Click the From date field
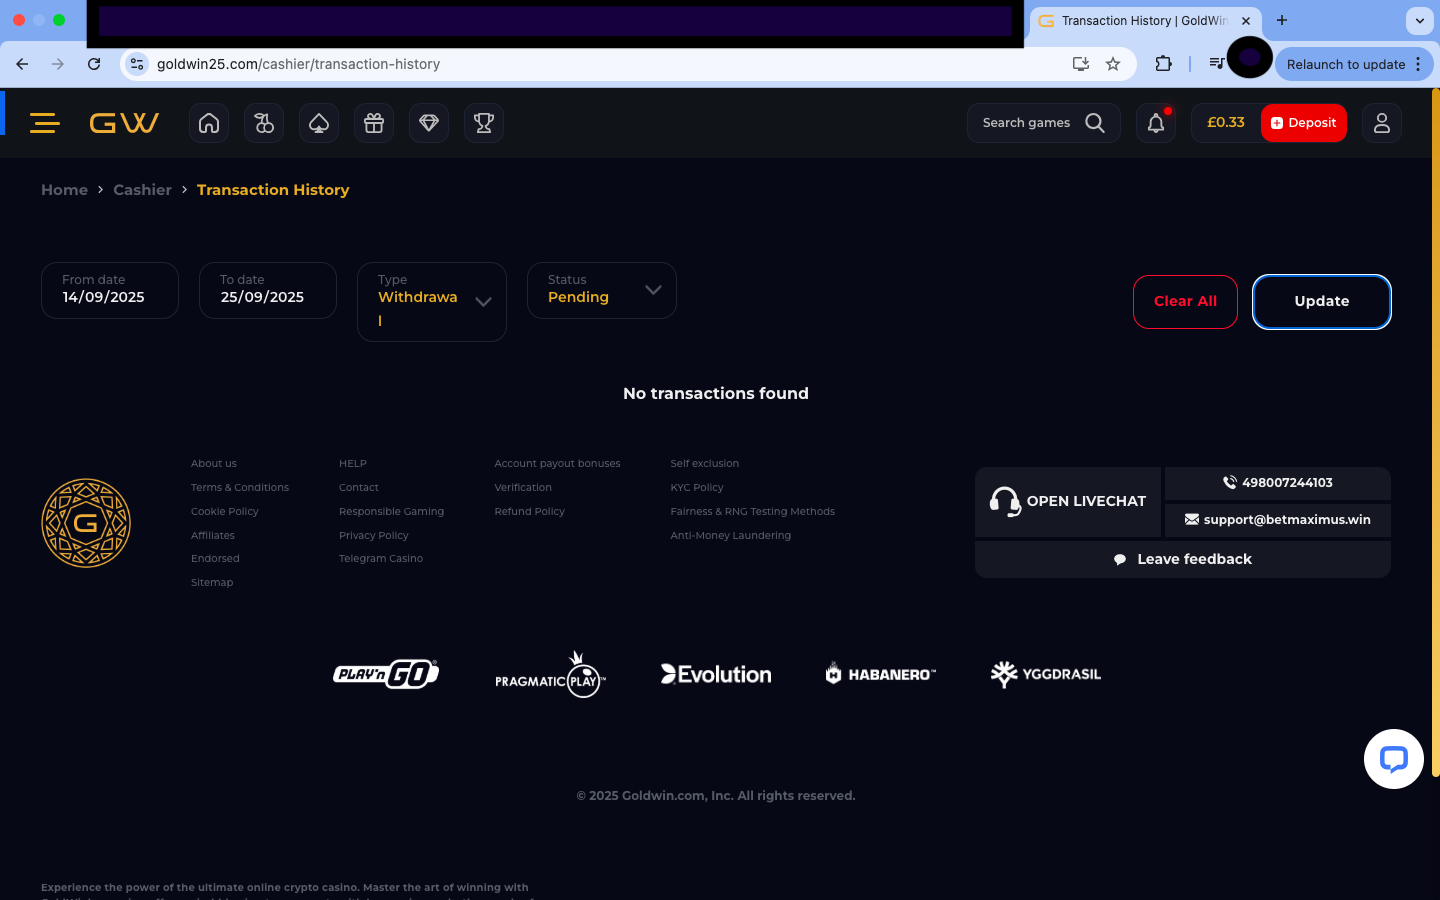 tap(110, 290)
